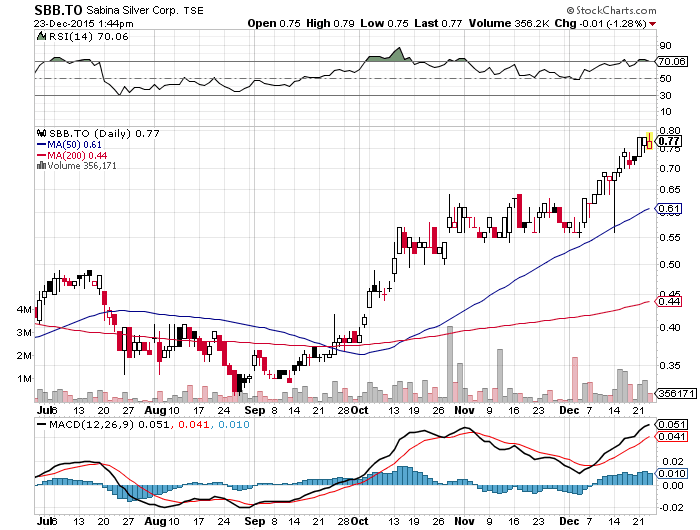This screenshot has height=530, width=700.
Task: Click the volume bar icon in legend
Action: coord(39,167)
